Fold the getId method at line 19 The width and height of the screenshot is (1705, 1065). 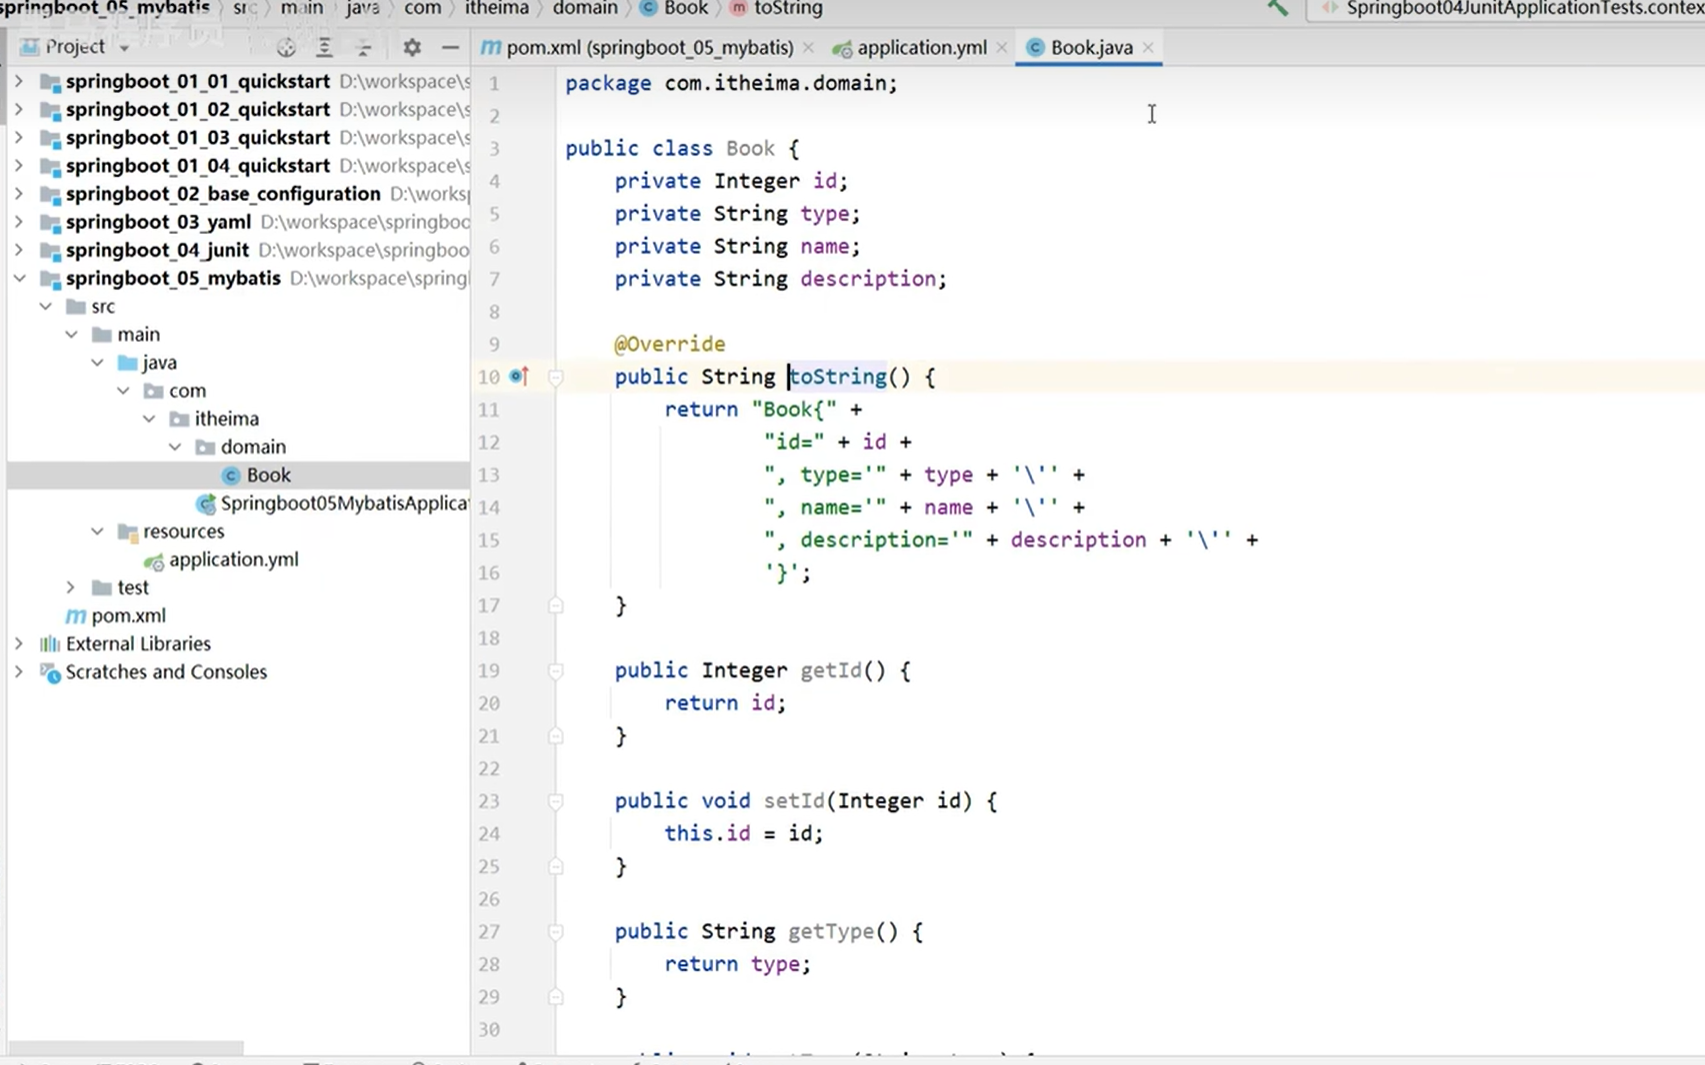[x=556, y=671]
